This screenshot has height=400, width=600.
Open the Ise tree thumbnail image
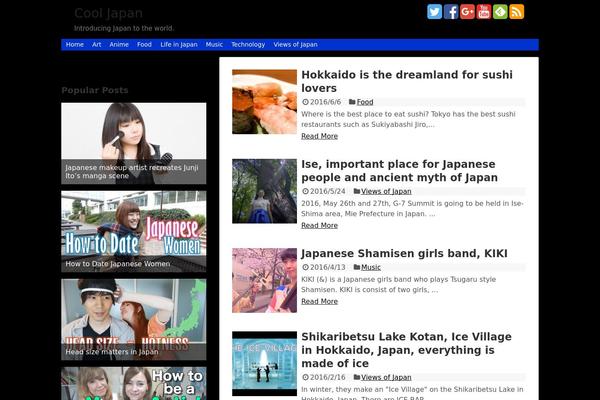coord(264,191)
